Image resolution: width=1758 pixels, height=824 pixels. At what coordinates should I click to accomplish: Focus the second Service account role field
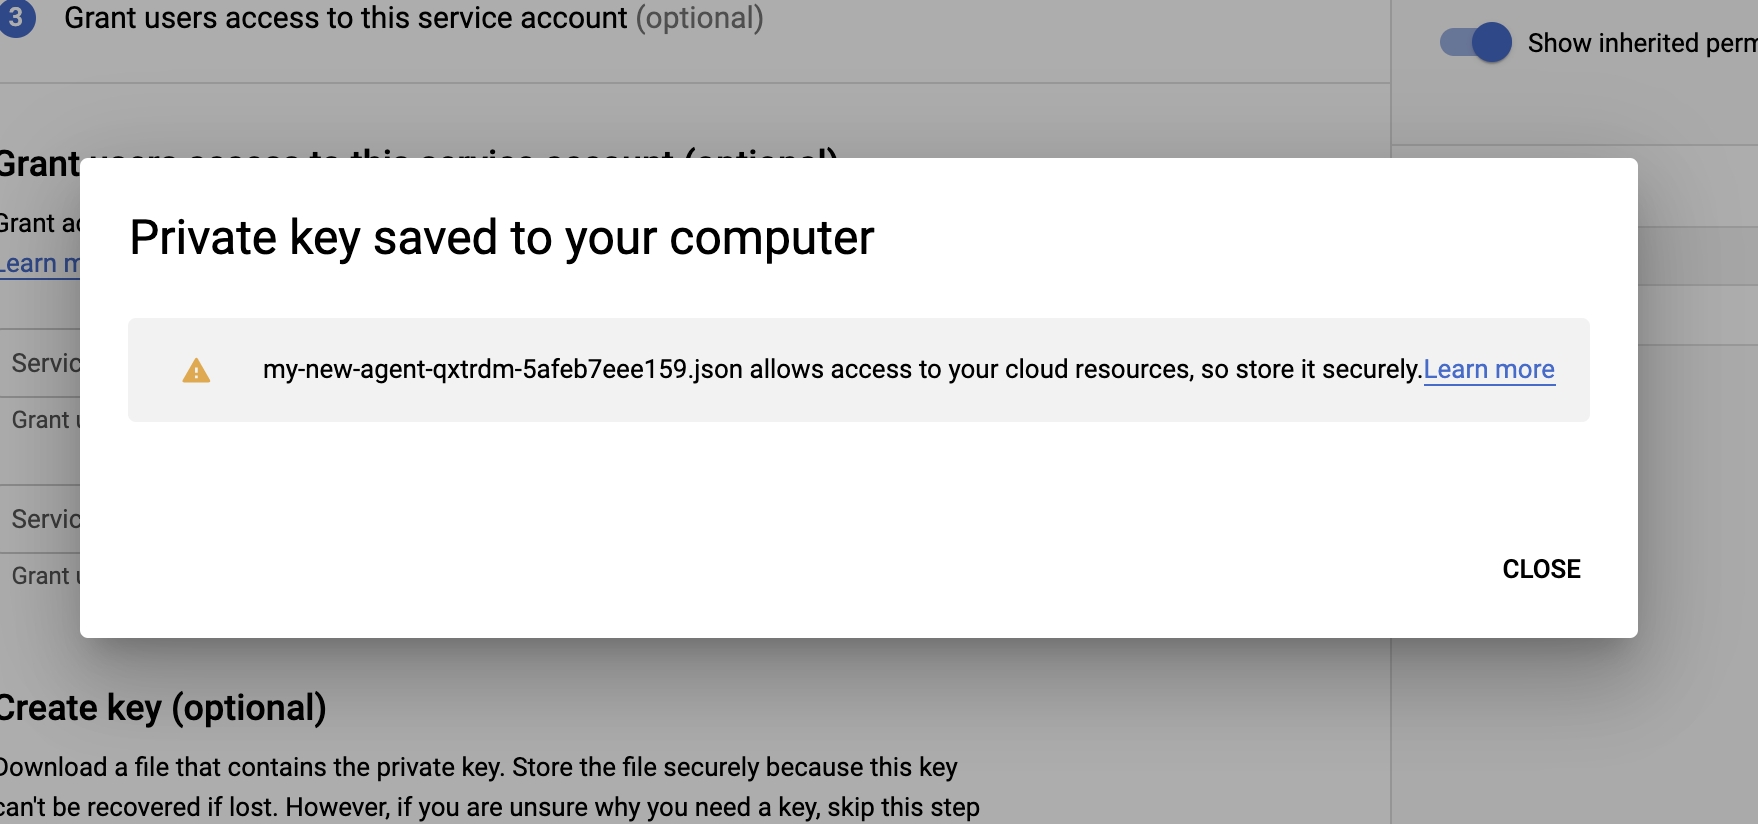click(44, 519)
